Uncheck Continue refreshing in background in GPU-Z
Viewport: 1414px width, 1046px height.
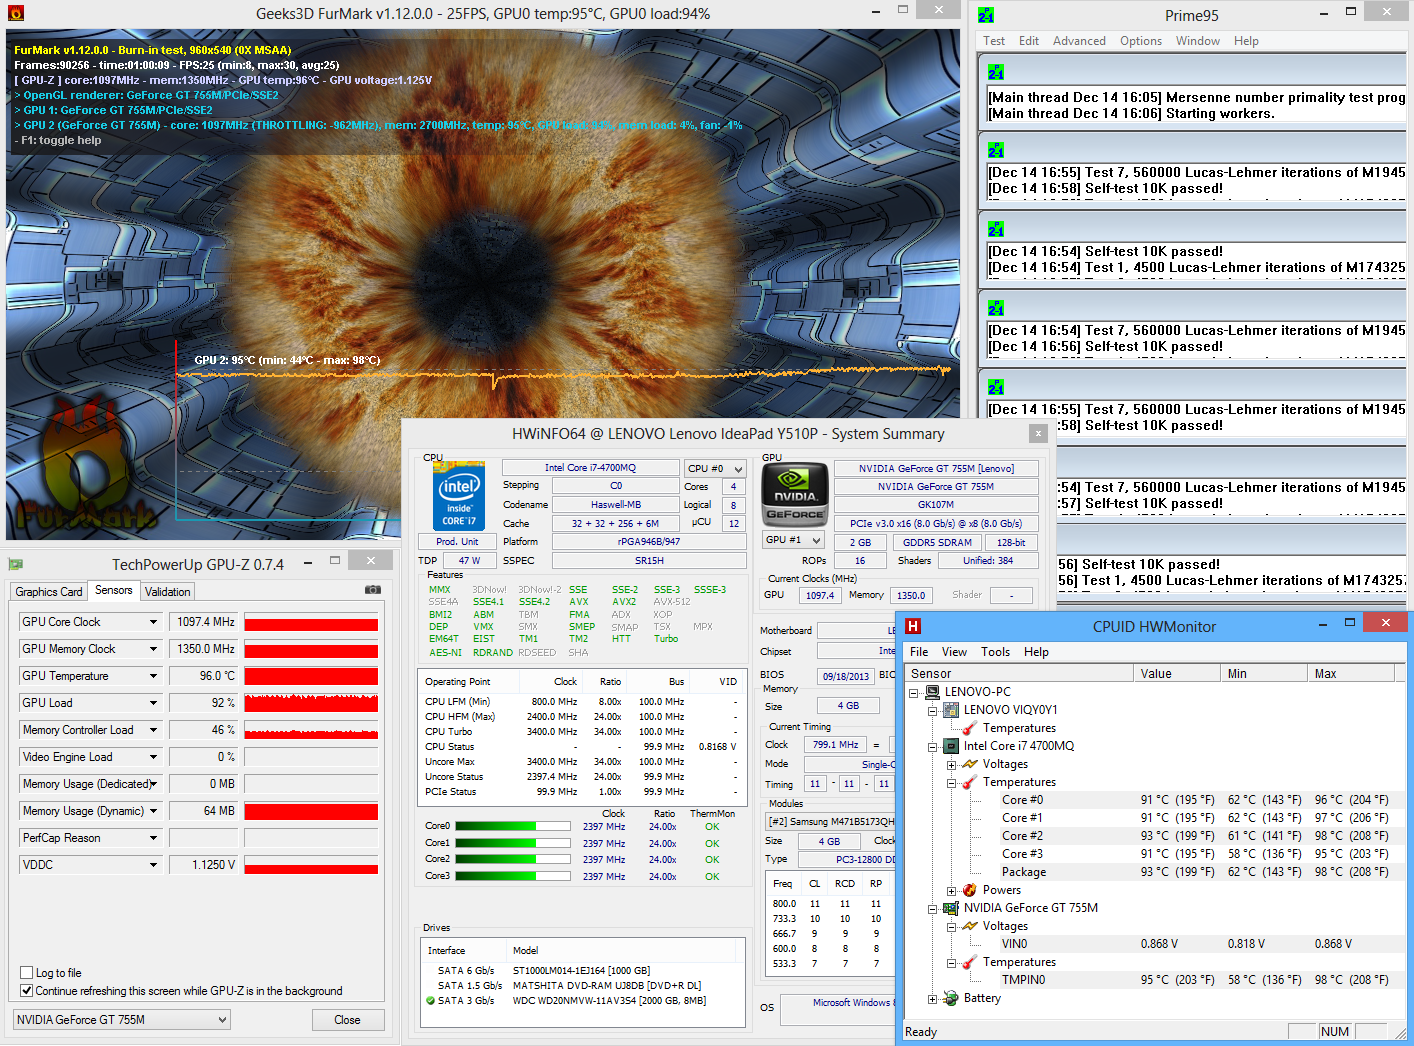[27, 991]
